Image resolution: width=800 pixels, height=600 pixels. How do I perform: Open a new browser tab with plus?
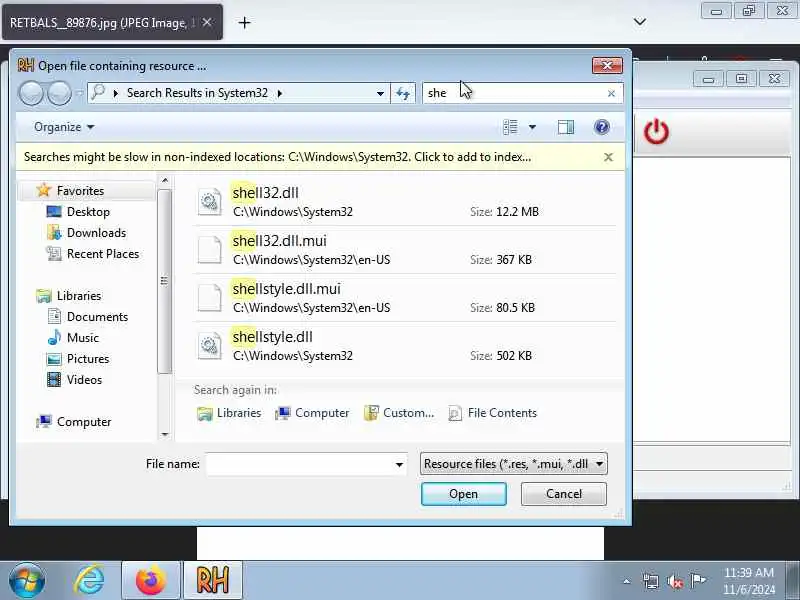coord(244,22)
